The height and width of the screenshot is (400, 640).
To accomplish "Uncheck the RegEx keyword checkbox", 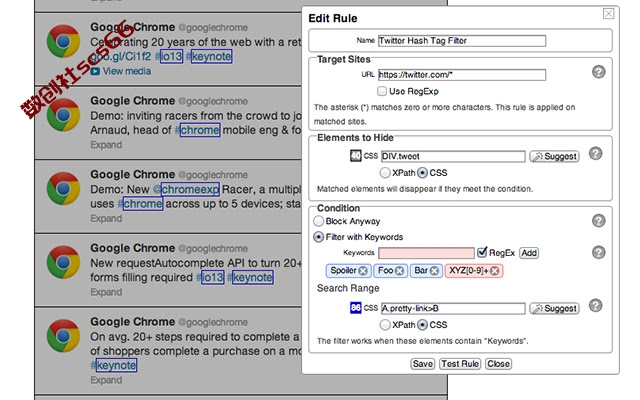I will pyautogui.click(x=482, y=252).
